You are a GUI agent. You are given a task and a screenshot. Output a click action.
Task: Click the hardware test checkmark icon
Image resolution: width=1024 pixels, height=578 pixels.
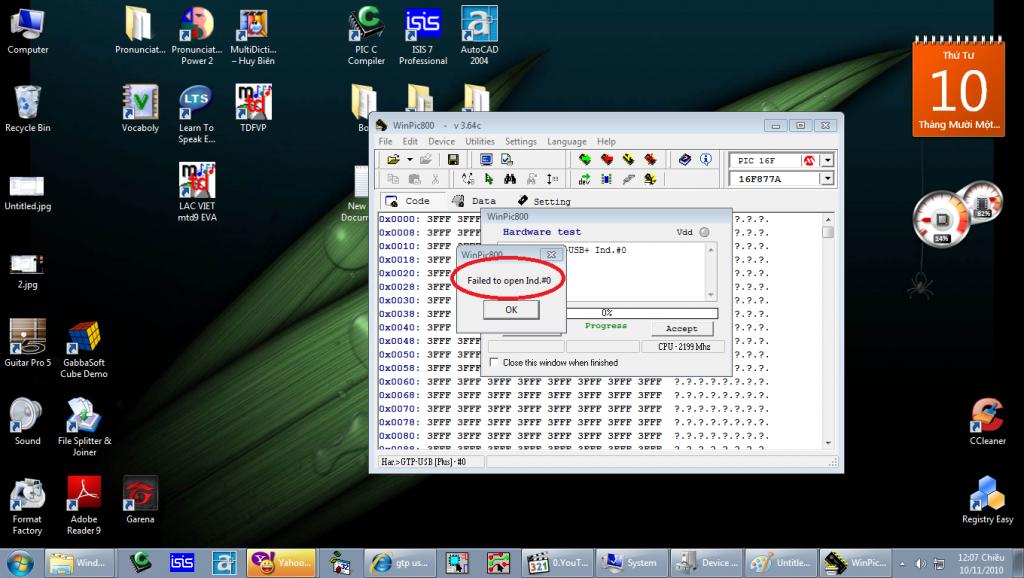click(507, 159)
